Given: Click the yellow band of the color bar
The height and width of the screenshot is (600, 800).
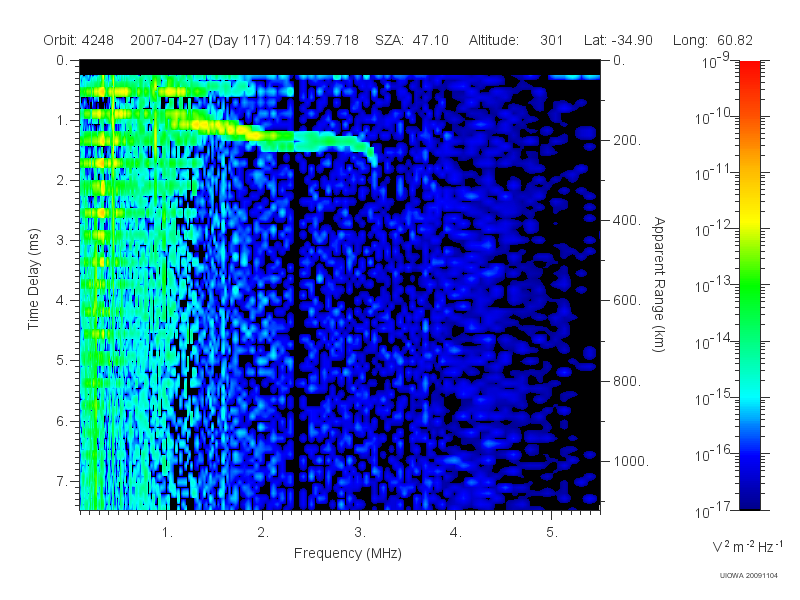Looking at the screenshot, I should click(x=750, y=218).
